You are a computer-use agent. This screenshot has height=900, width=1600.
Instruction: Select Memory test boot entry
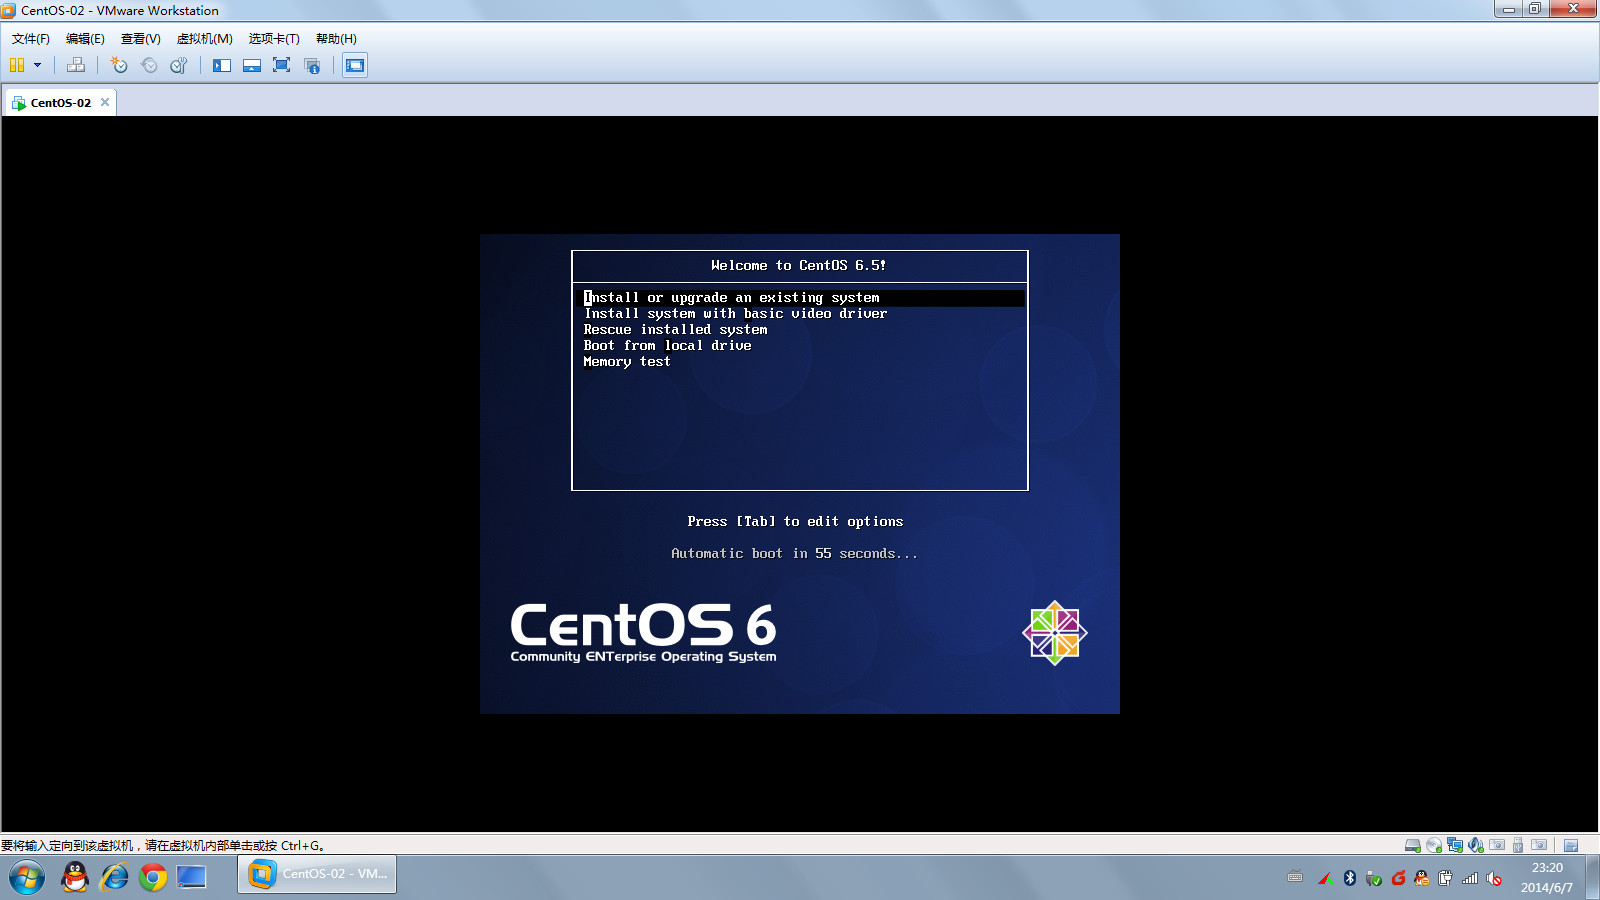click(627, 362)
